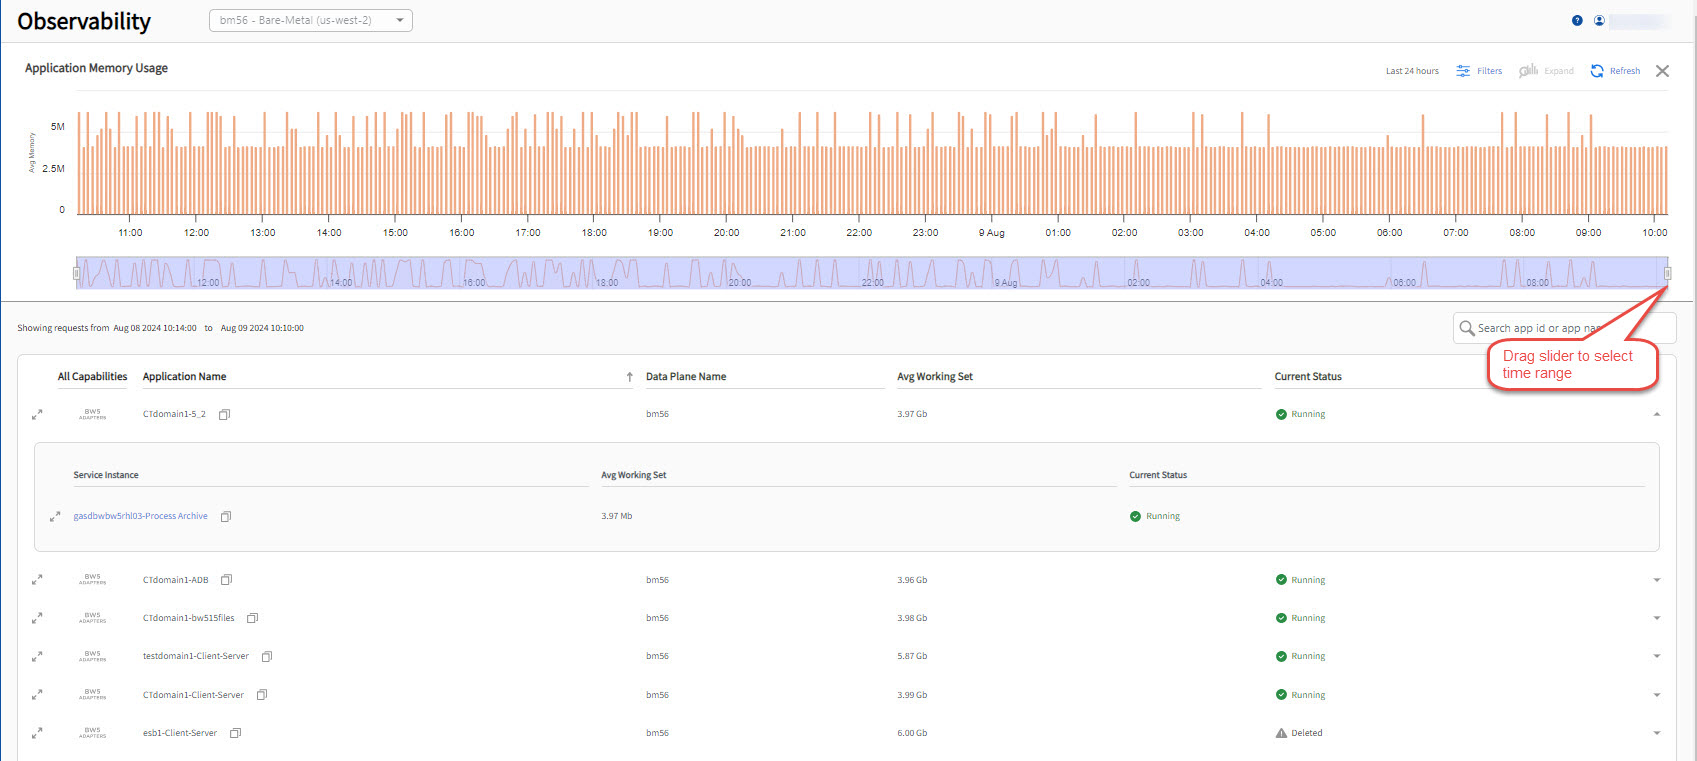This screenshot has width=1697, height=761.
Task: Copy the CTdomain1-5_2 application name
Action: pyautogui.click(x=225, y=414)
